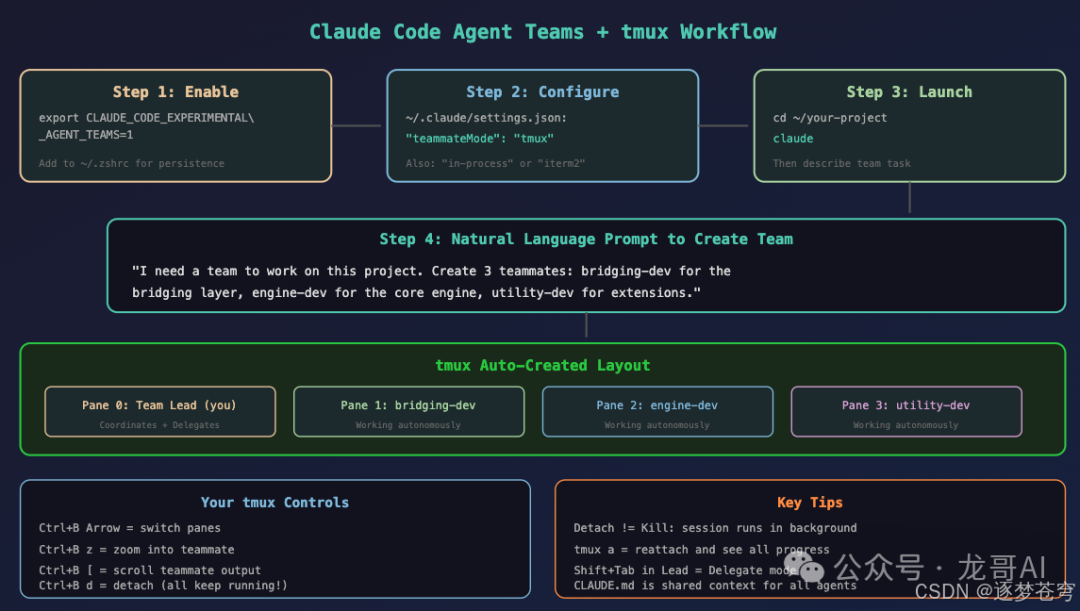Select the "Step 4: Natural Language Prompt to Create Team" heading
1080x611 pixels.
pos(586,240)
